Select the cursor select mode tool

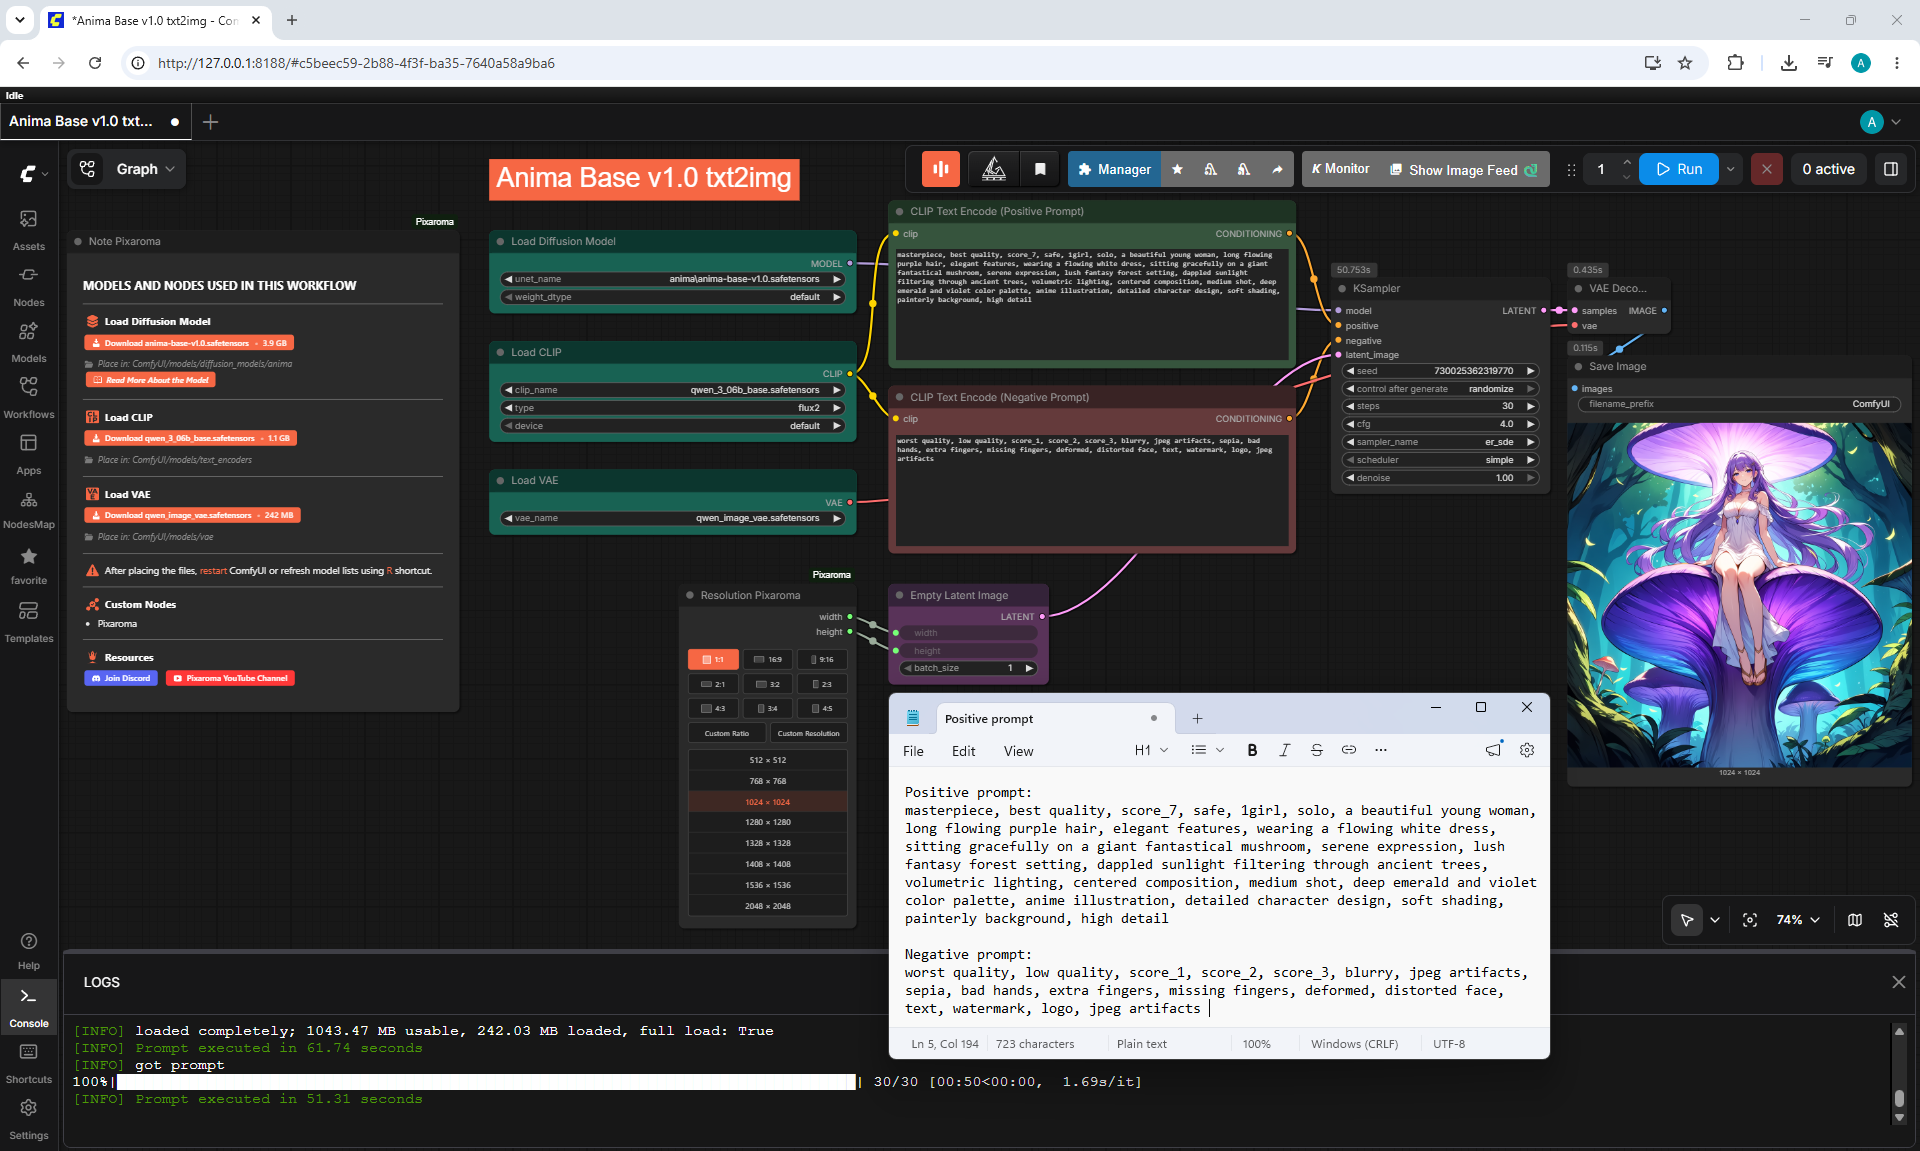coord(1687,920)
